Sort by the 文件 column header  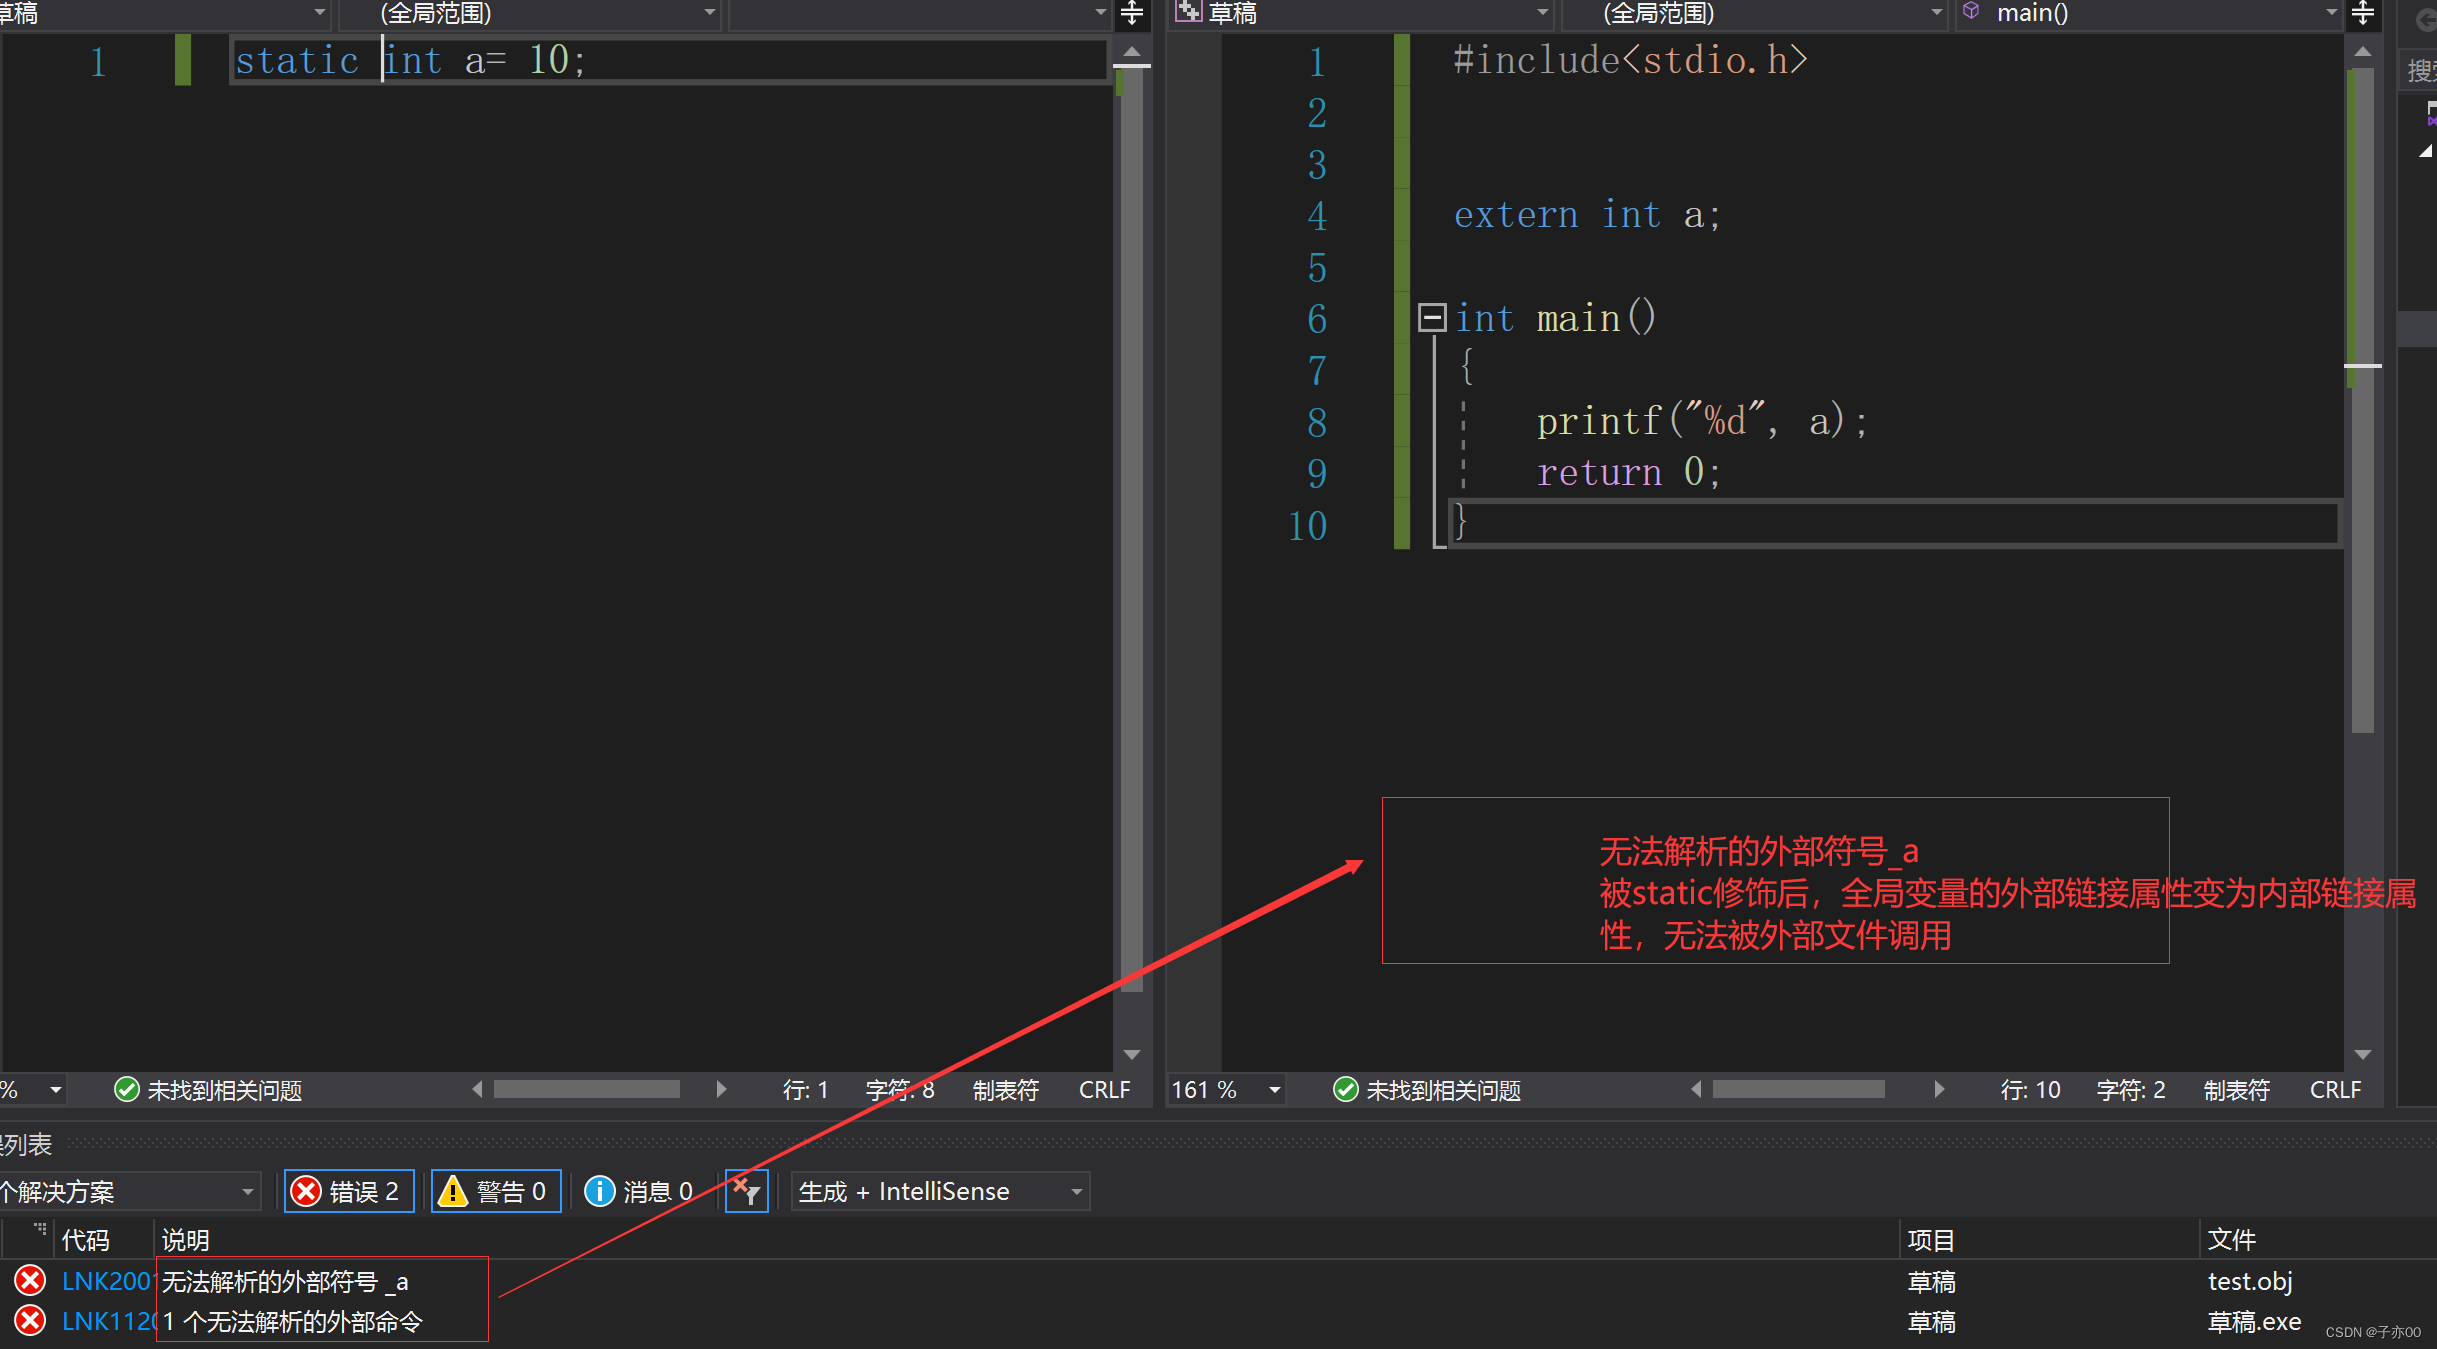(x=2231, y=1240)
